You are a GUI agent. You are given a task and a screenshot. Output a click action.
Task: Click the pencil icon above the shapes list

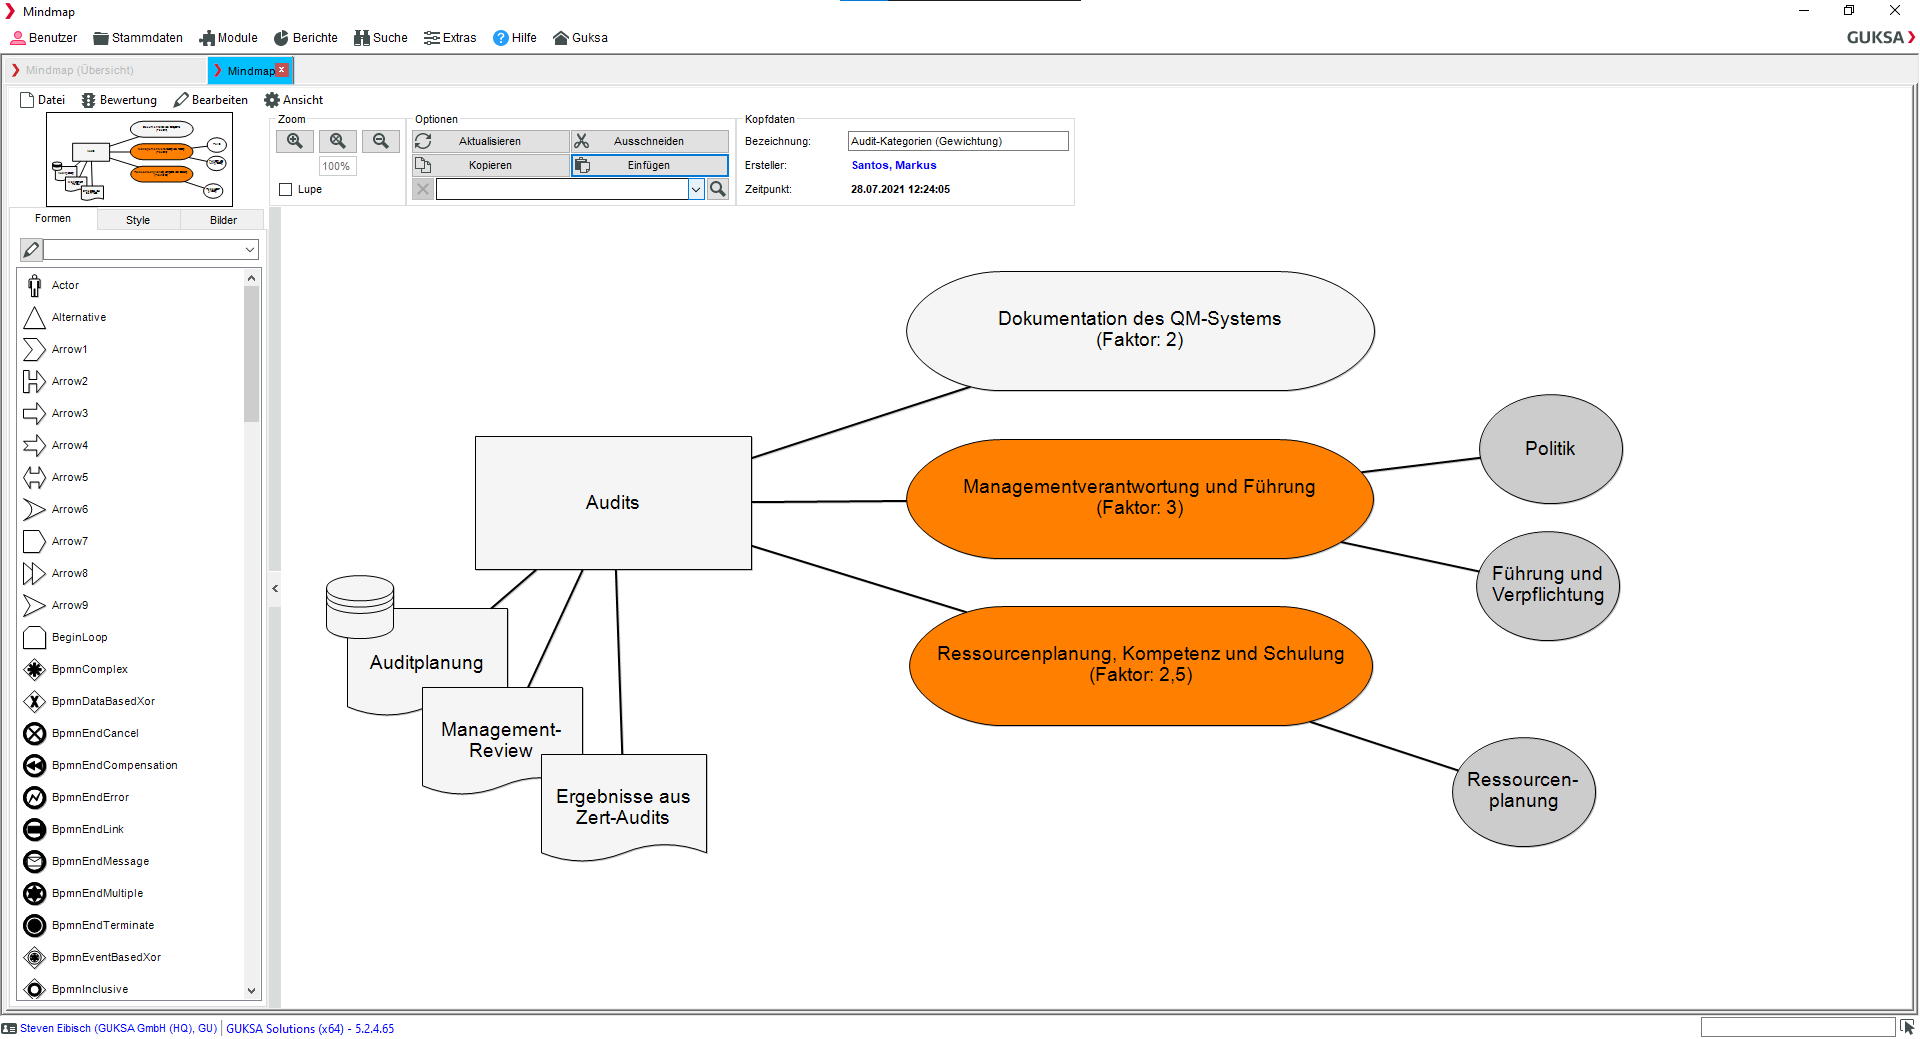click(x=31, y=250)
